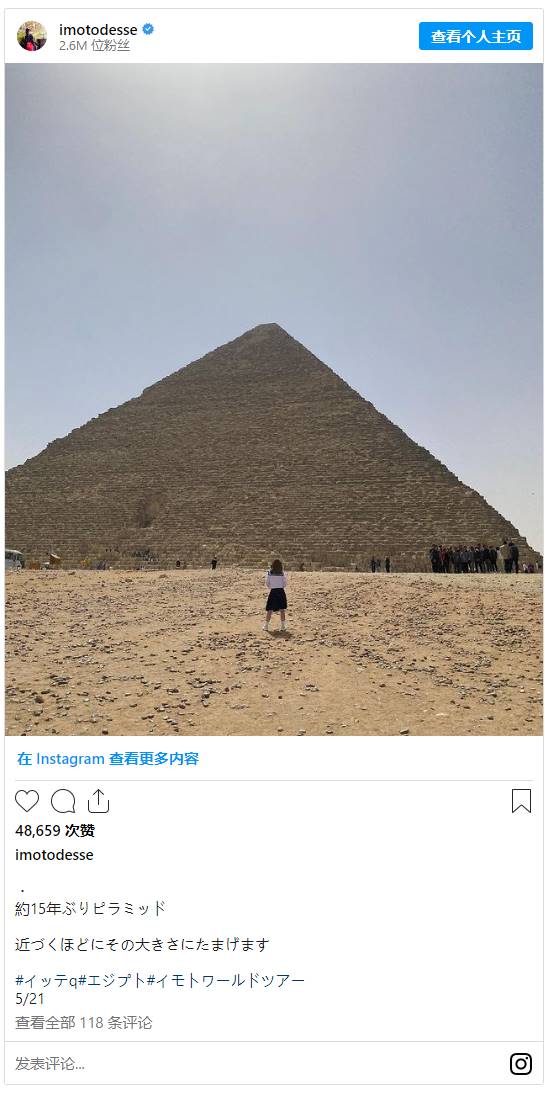Open the pyramid photo
Viewport: 545px width, 1093px height.
(x=273, y=399)
